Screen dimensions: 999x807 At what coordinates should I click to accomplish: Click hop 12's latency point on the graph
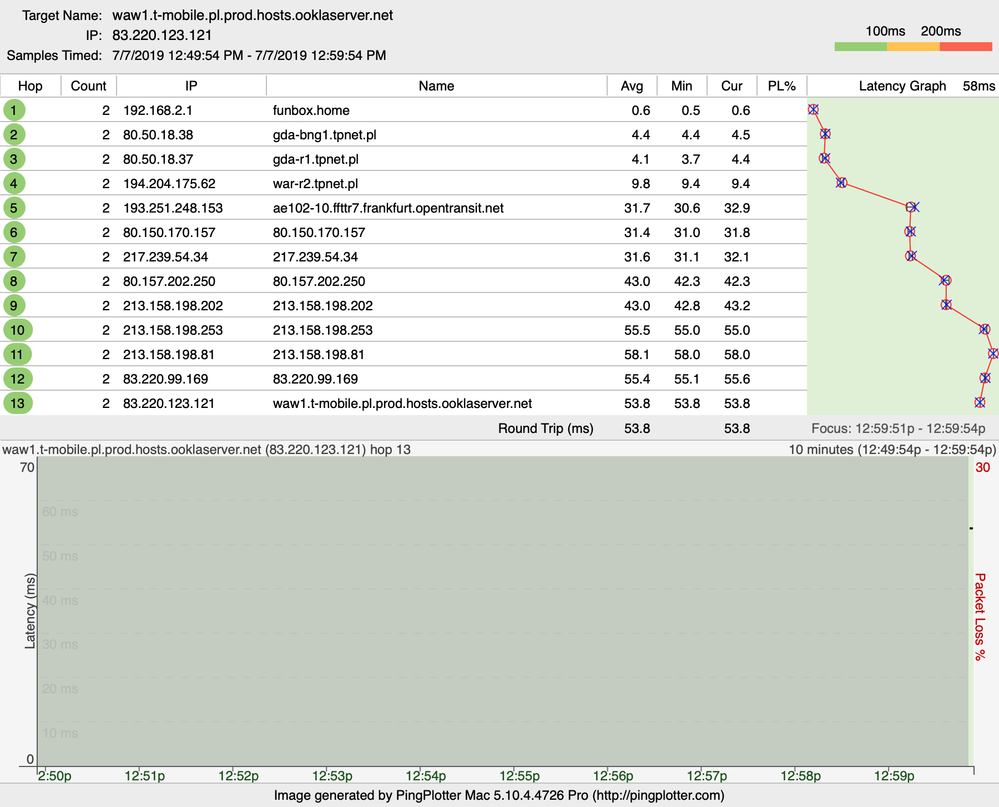(x=984, y=378)
